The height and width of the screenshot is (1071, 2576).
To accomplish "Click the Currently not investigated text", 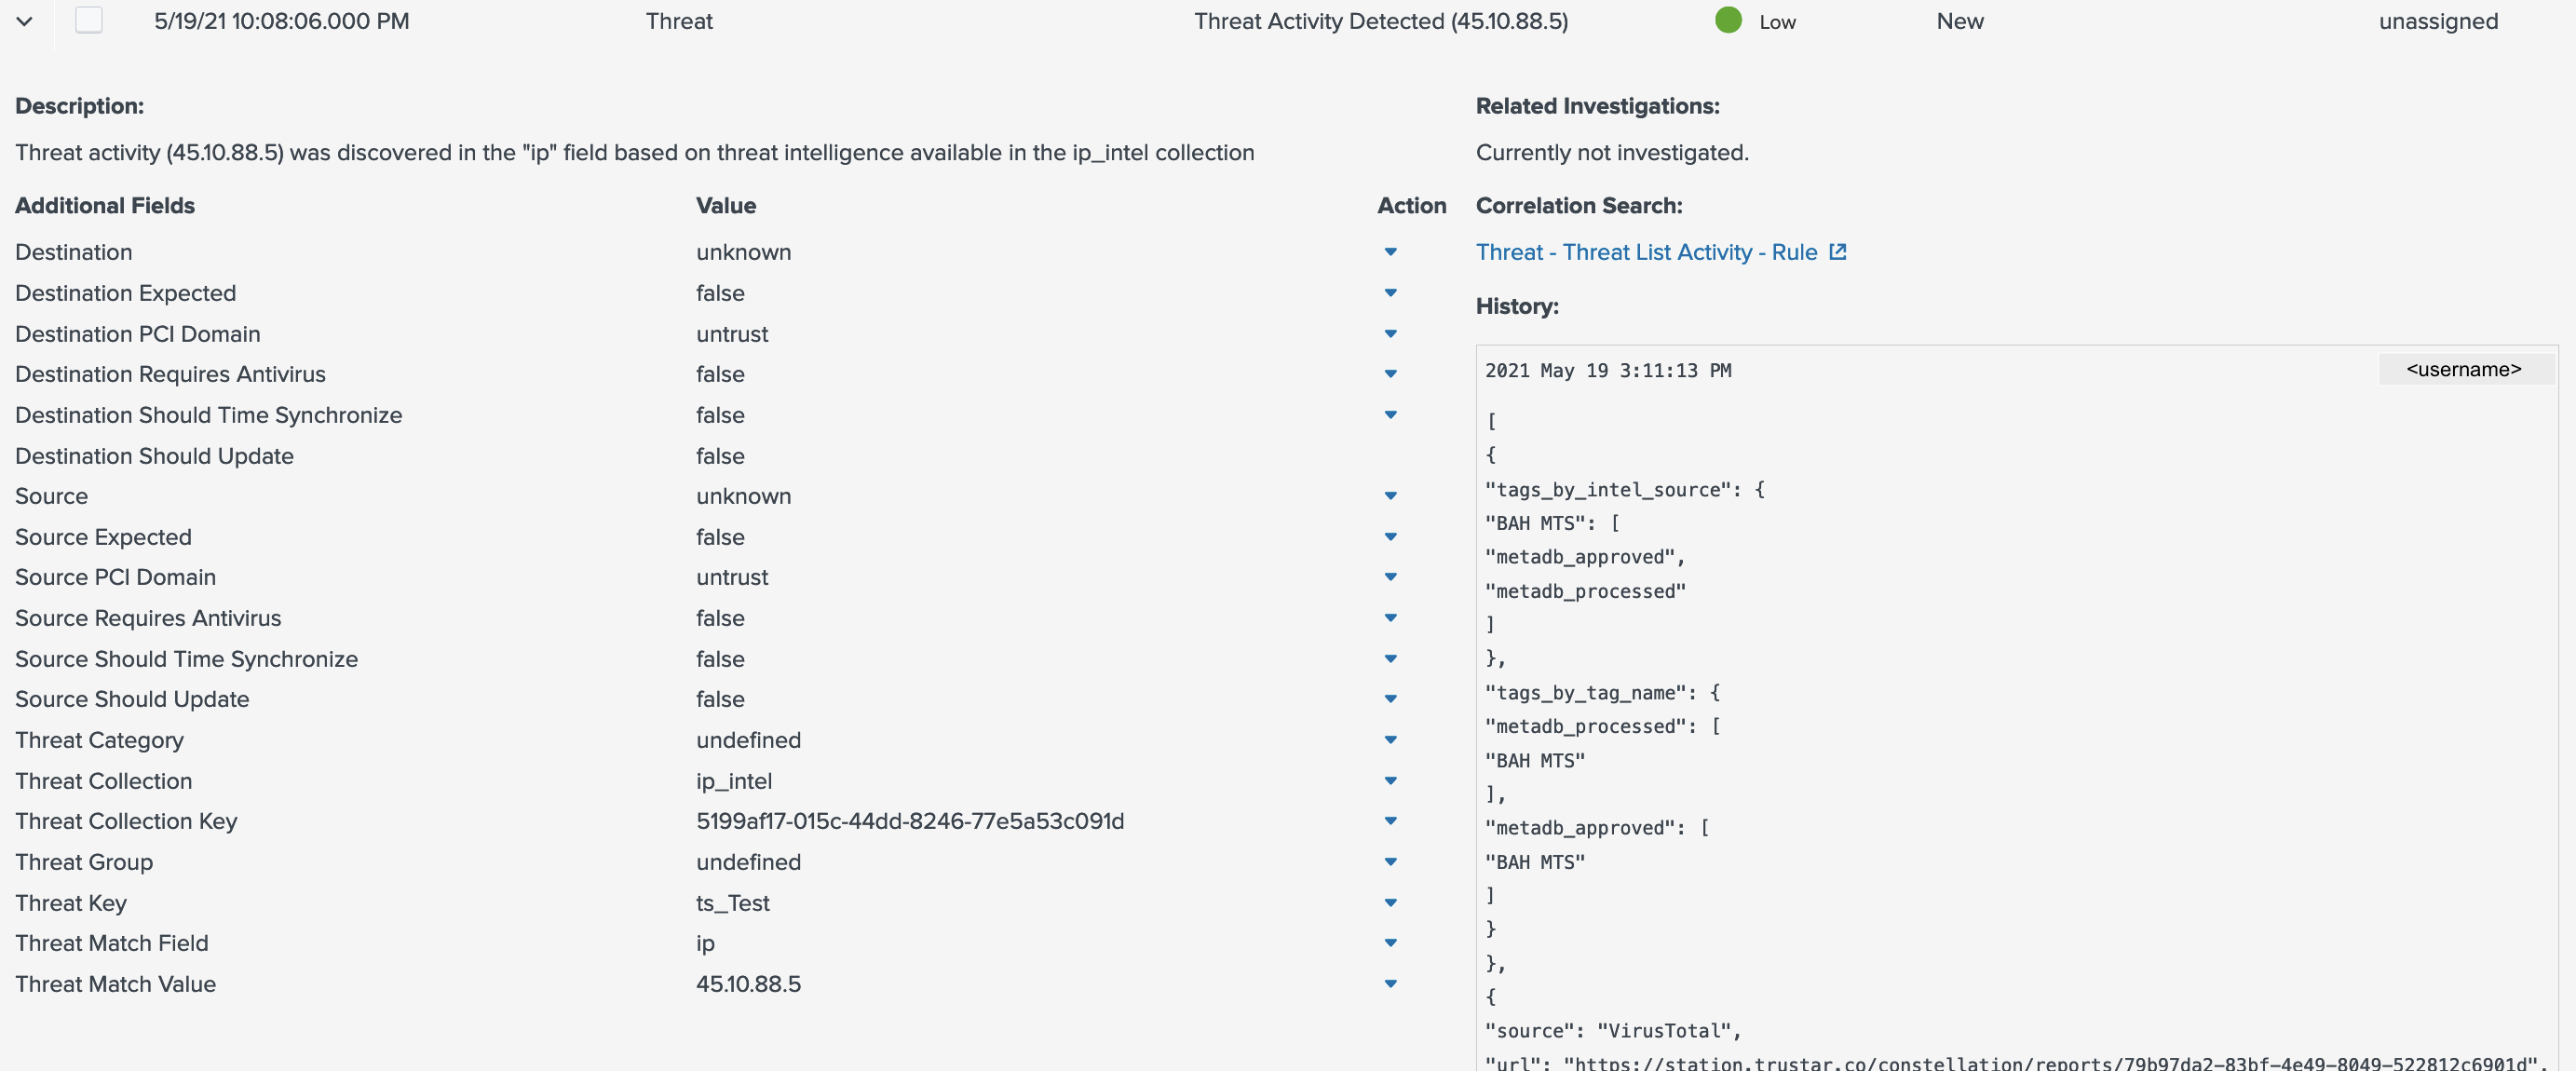I will pos(1612,152).
